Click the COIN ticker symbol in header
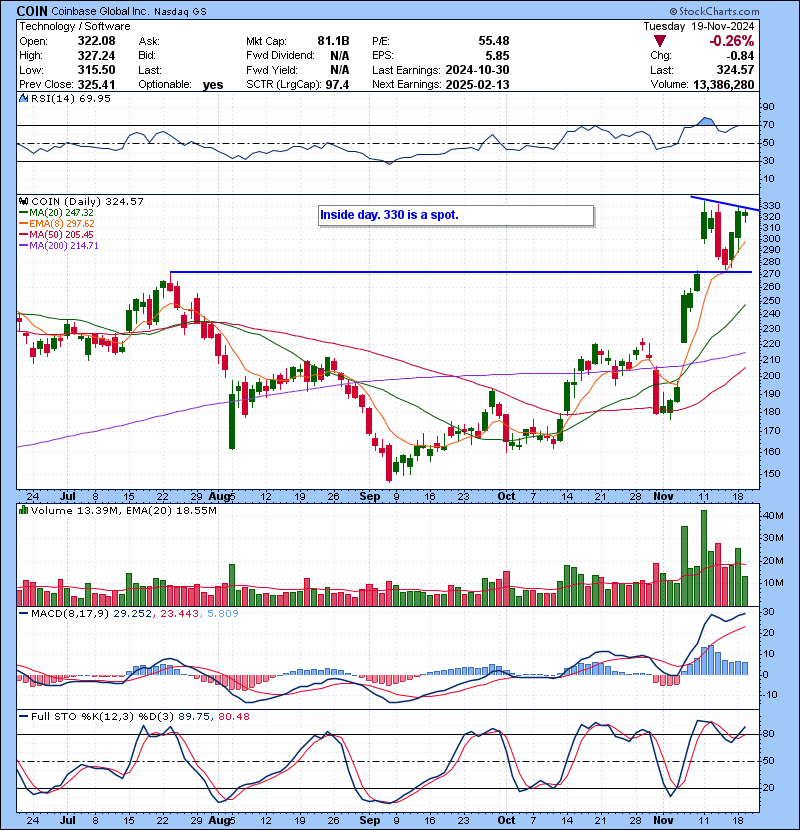 pyautogui.click(x=32, y=11)
